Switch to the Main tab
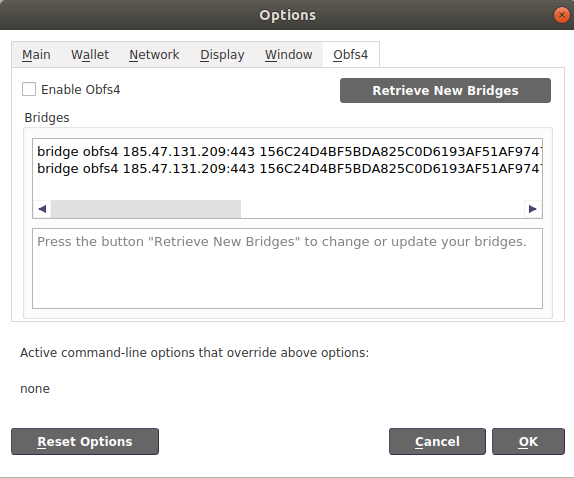The width and height of the screenshot is (574, 478). tap(36, 55)
